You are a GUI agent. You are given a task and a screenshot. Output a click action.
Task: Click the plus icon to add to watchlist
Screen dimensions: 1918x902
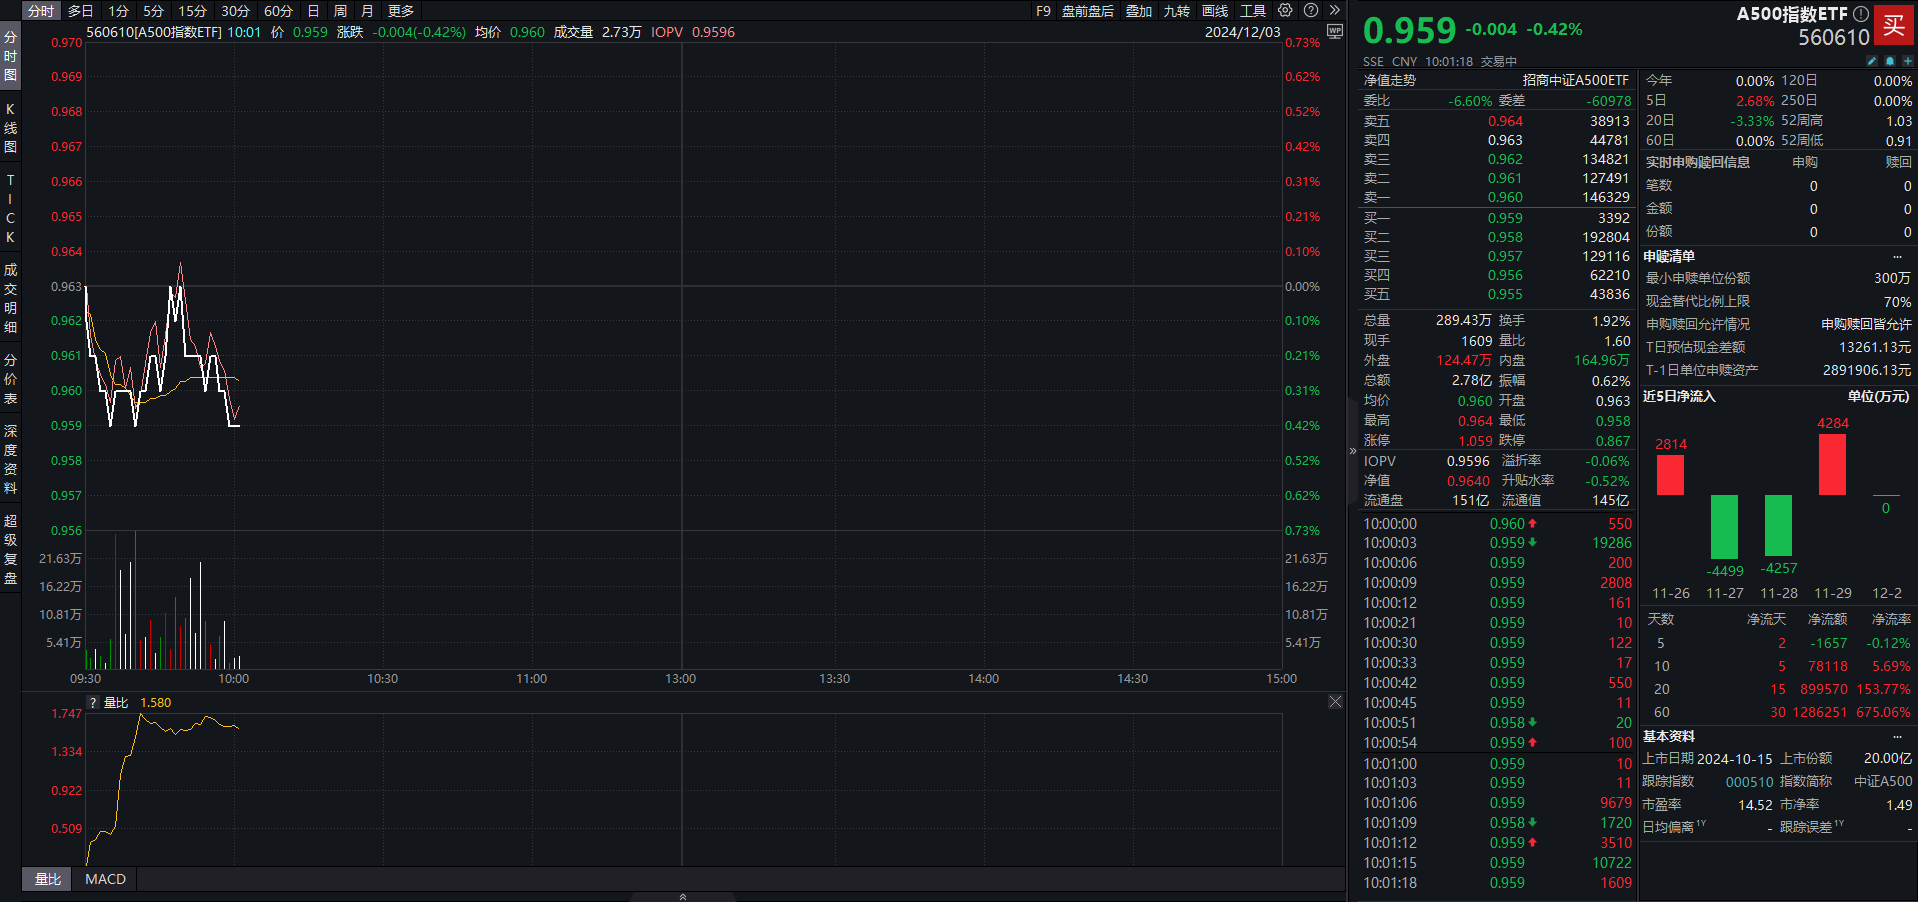pyautogui.click(x=1907, y=61)
